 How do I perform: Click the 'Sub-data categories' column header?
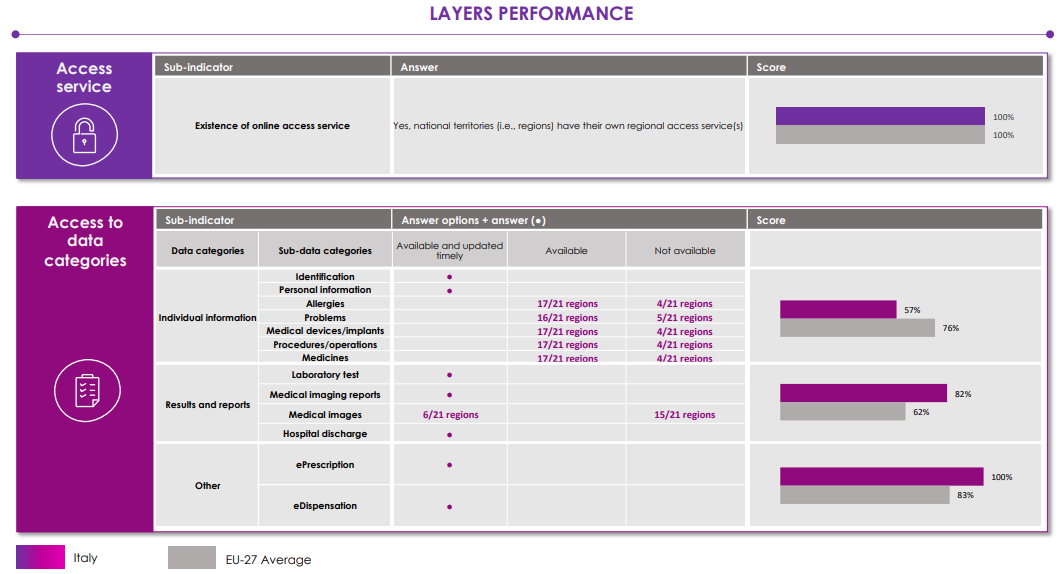pos(325,250)
